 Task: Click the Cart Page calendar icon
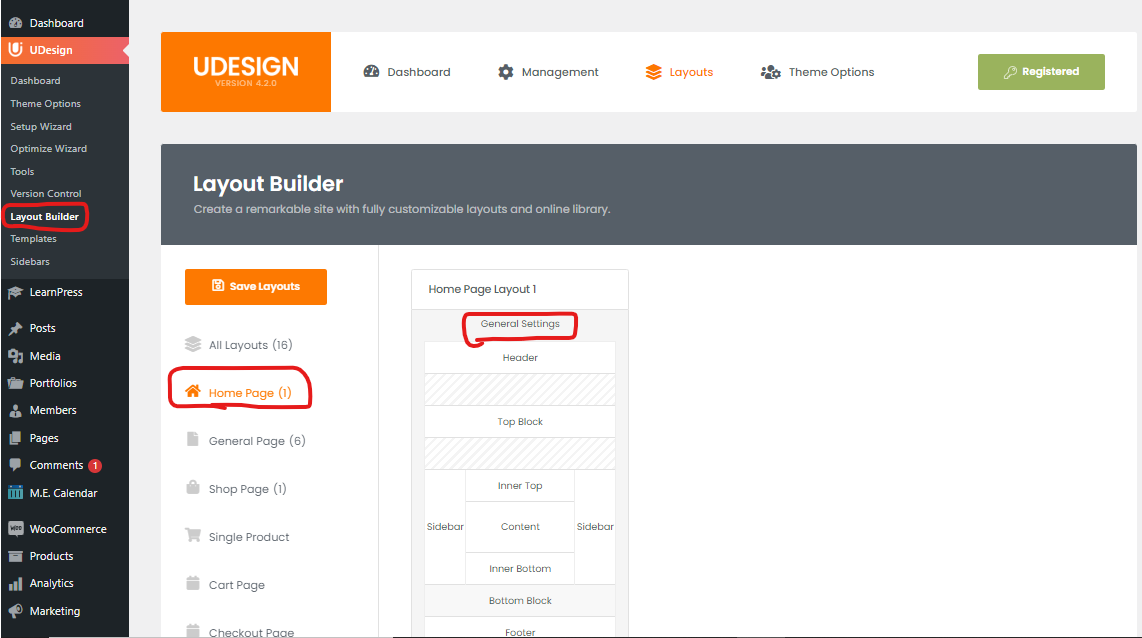[x=192, y=583]
